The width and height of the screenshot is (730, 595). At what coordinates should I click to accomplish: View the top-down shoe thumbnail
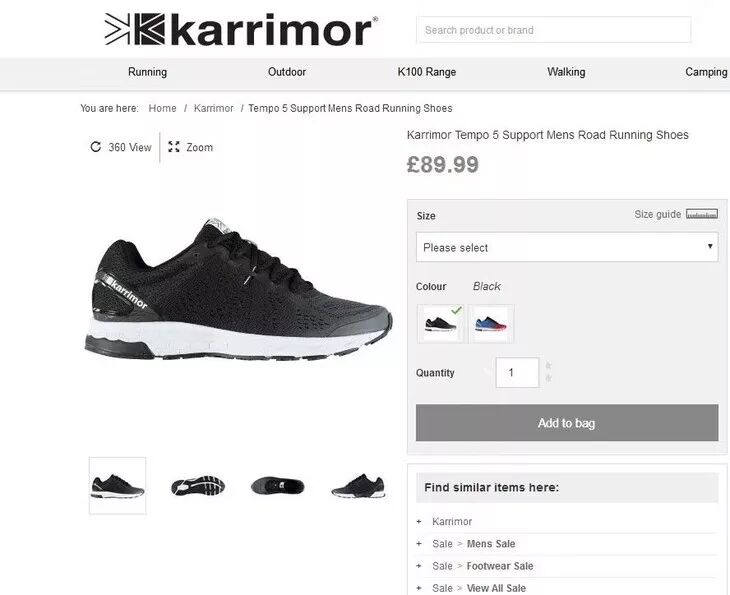(277, 486)
